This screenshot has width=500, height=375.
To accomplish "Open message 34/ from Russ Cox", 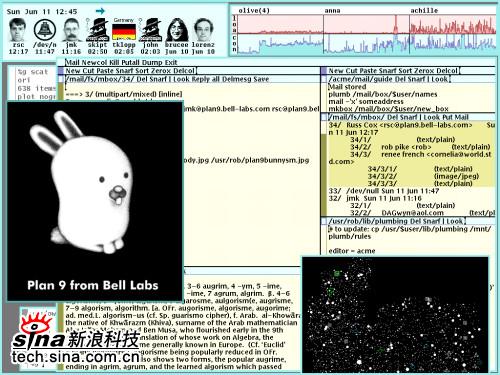I will (x=411, y=128).
